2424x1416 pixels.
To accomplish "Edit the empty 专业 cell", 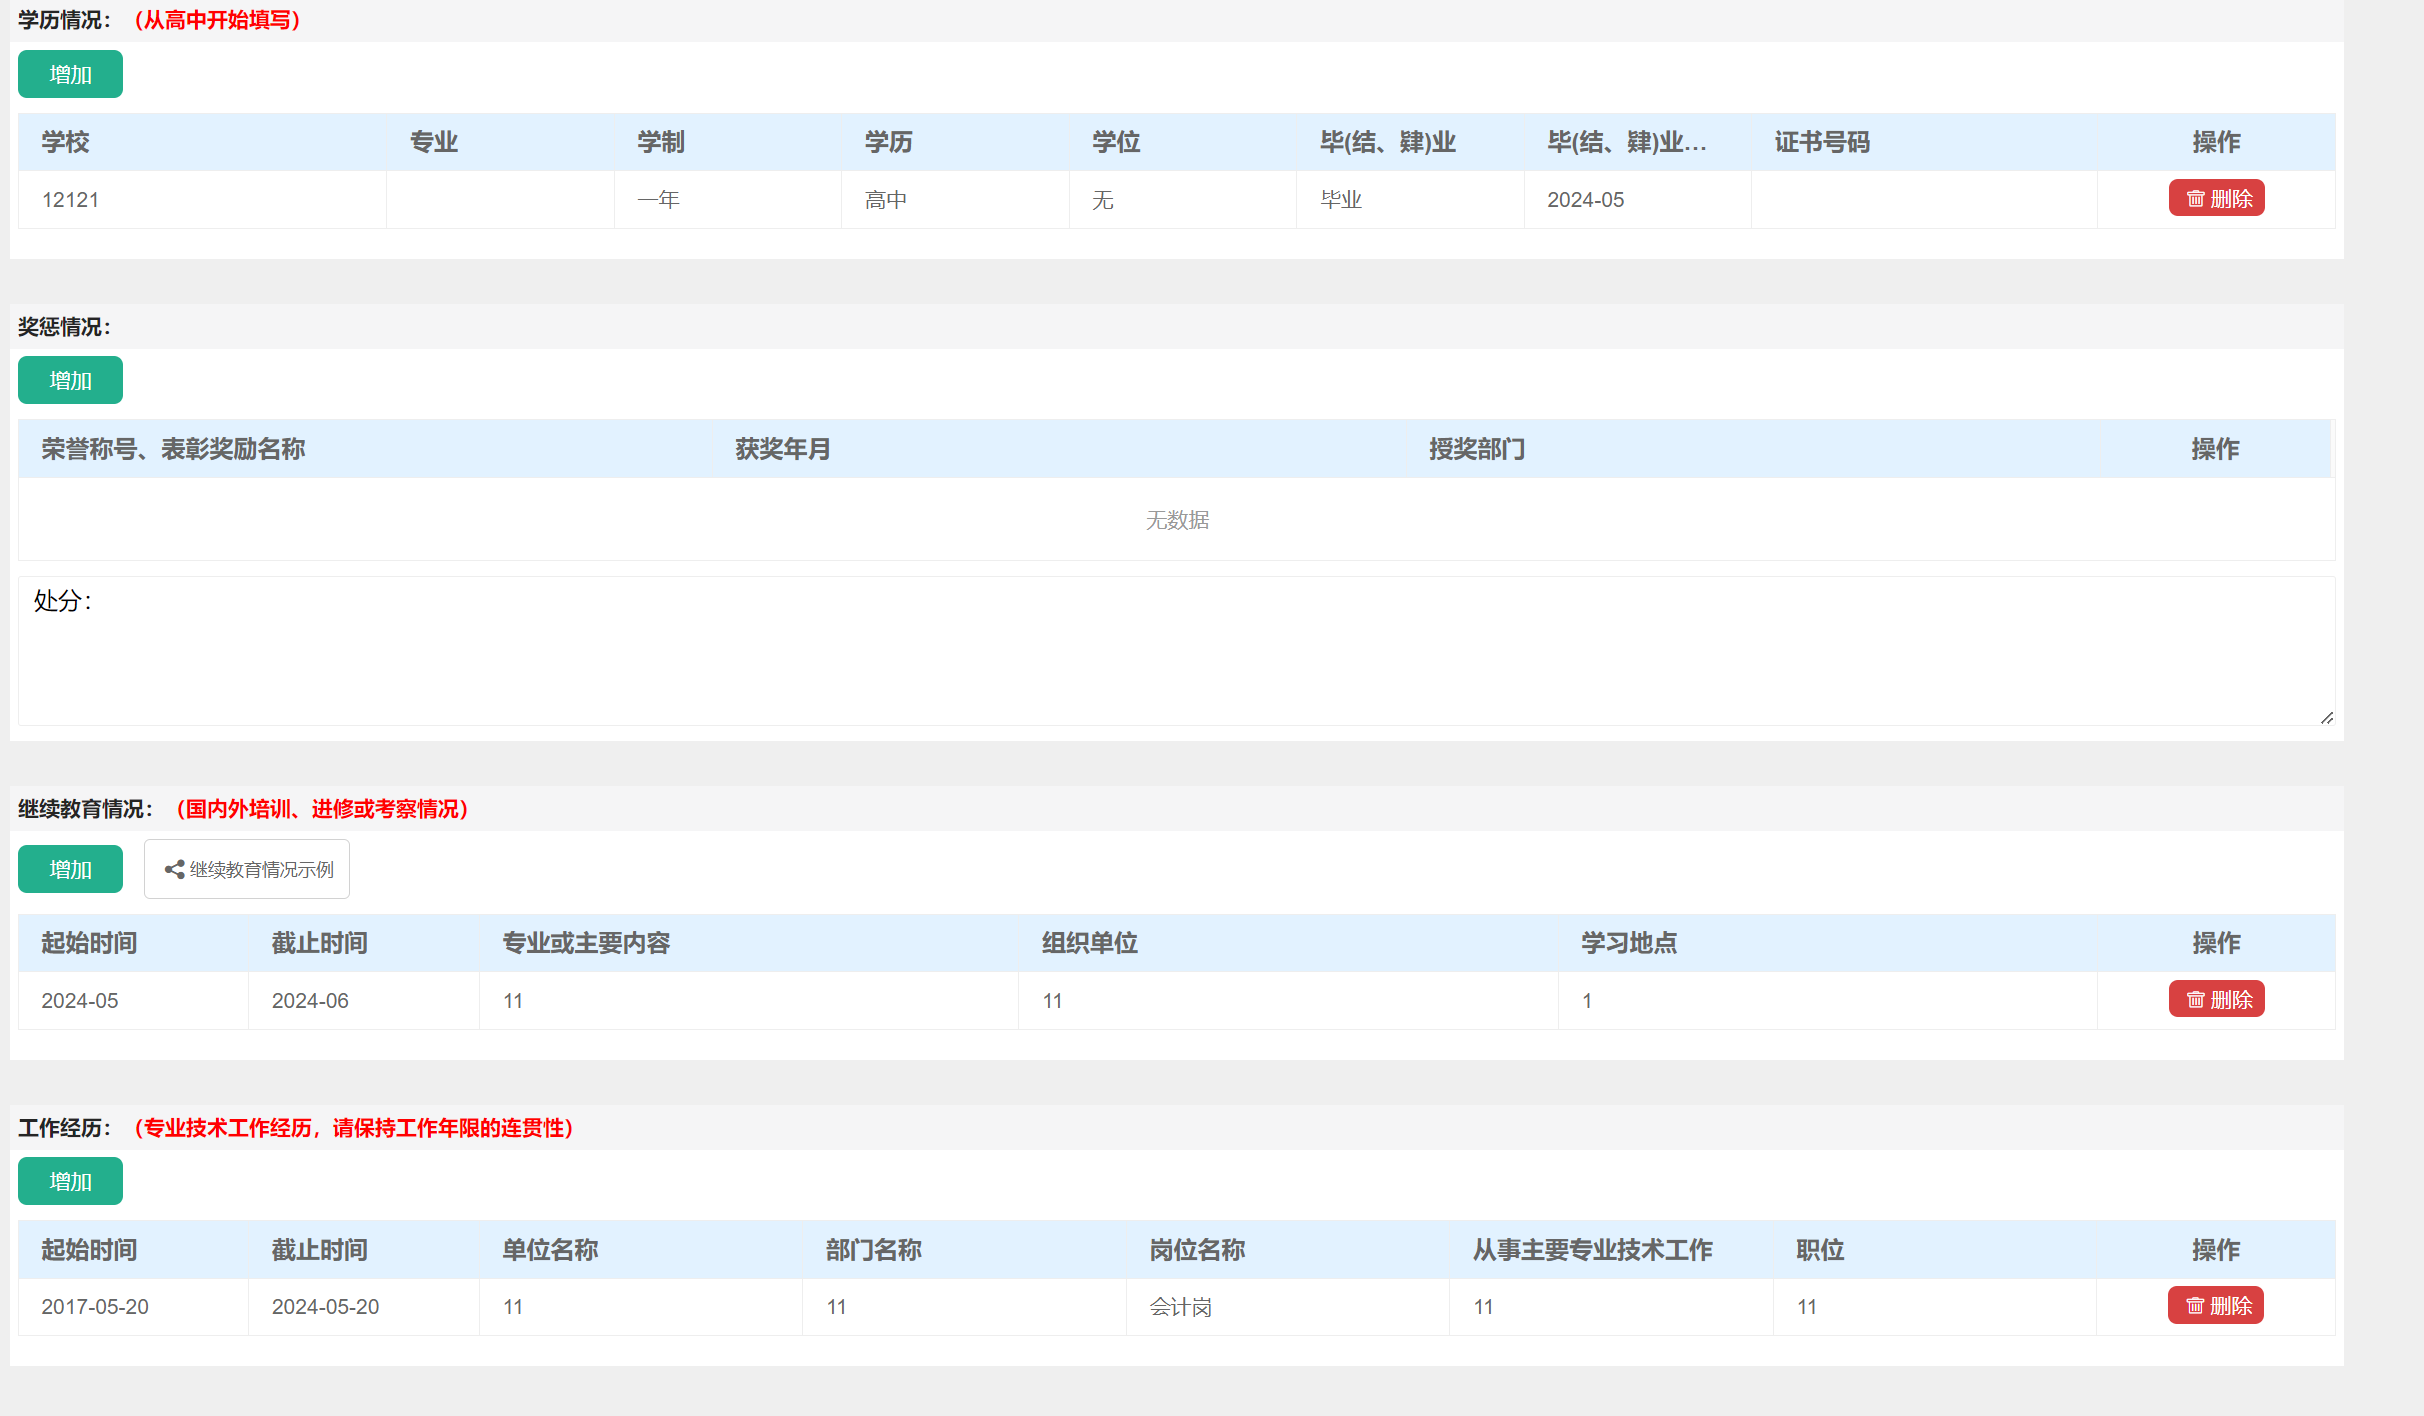I will 500,199.
